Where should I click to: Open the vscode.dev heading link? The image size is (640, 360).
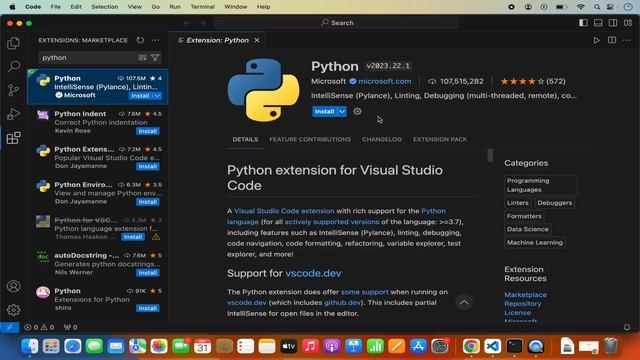[313, 273]
